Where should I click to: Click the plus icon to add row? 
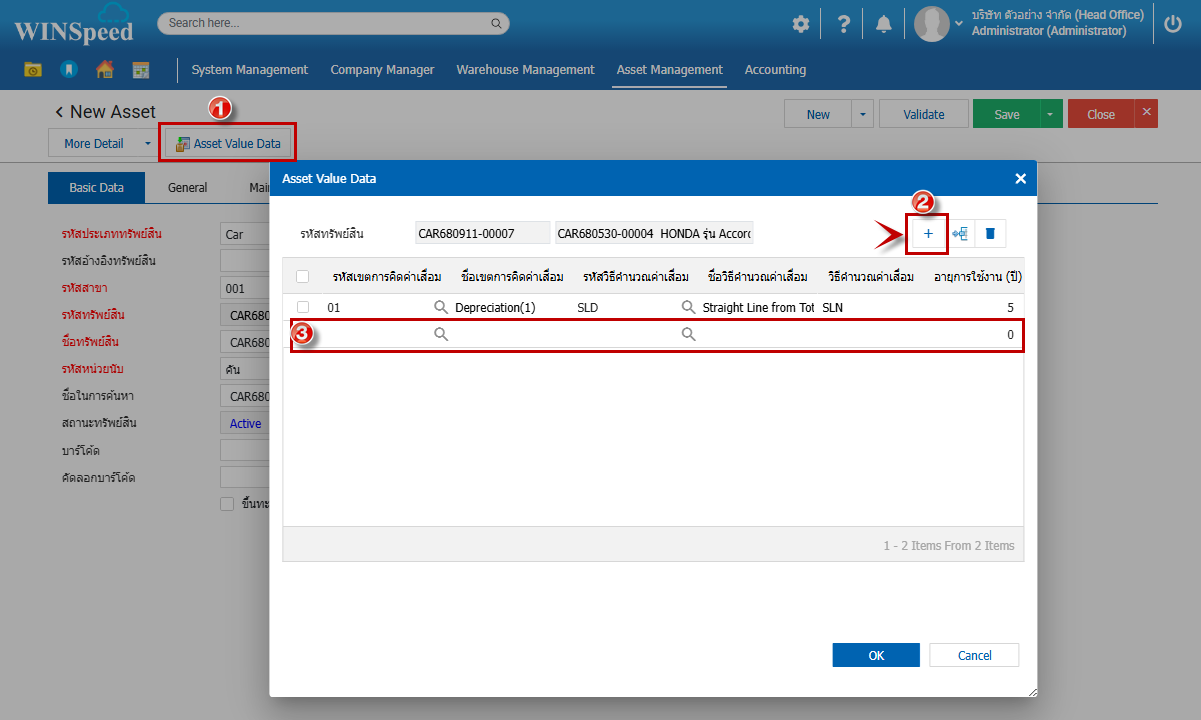927,233
